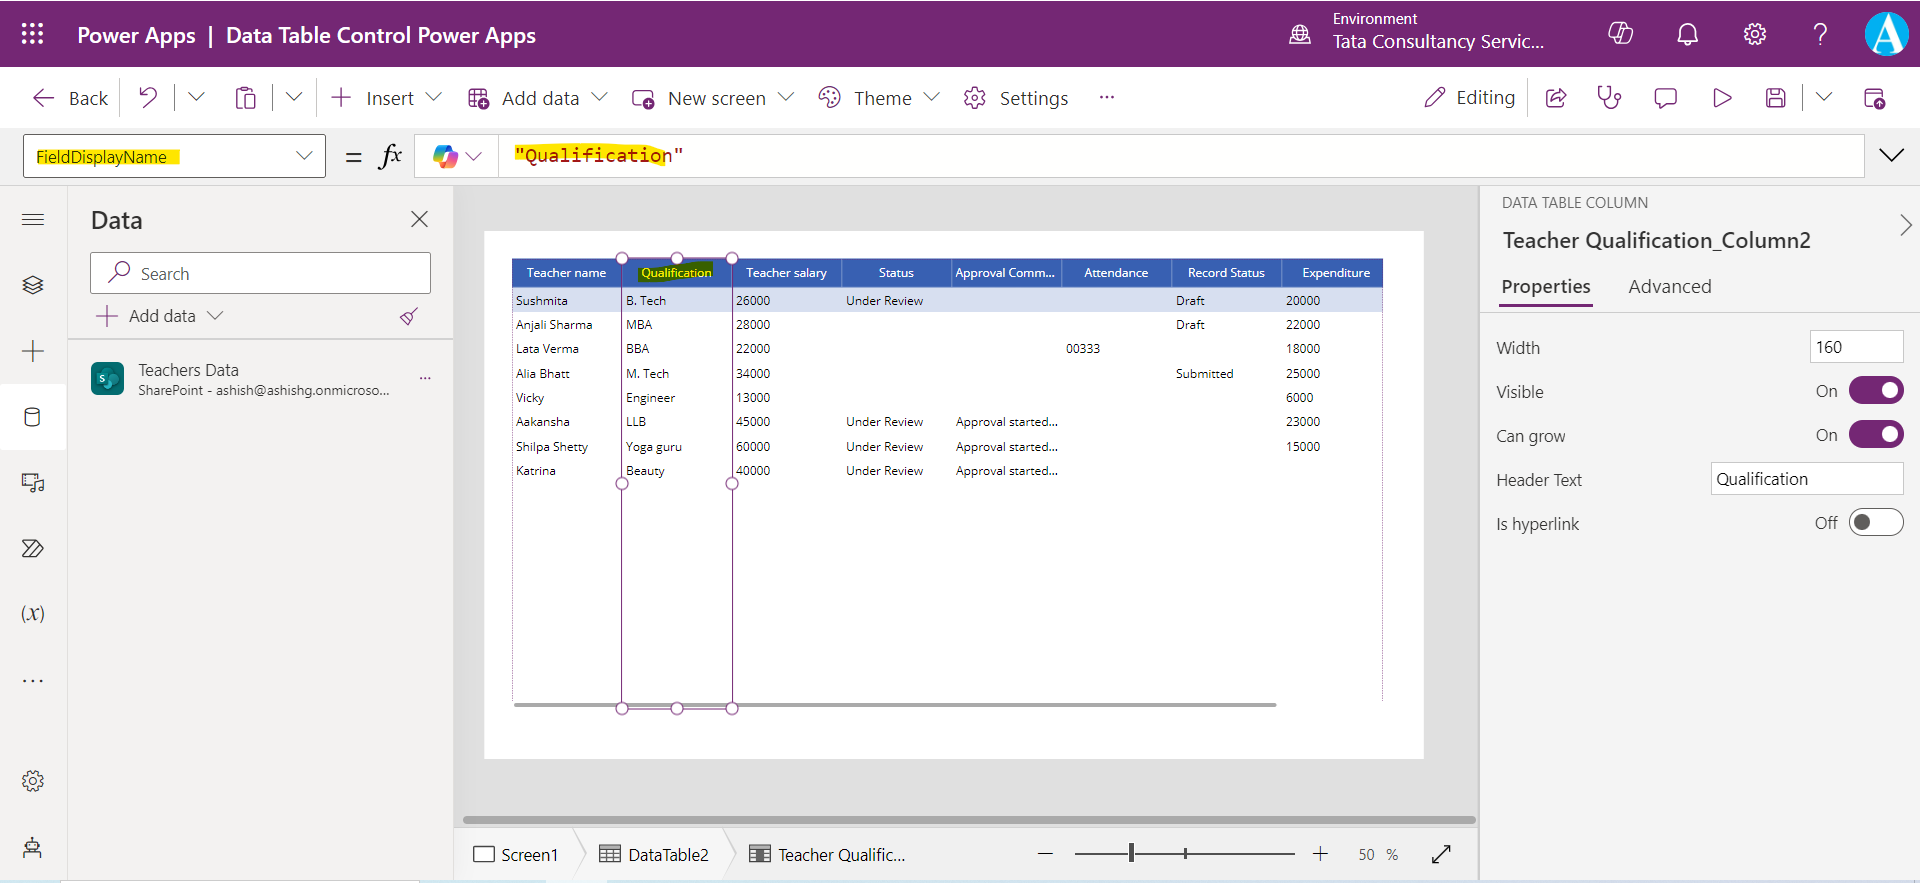
Task: Open the Comments icon in the toolbar
Action: [1665, 98]
